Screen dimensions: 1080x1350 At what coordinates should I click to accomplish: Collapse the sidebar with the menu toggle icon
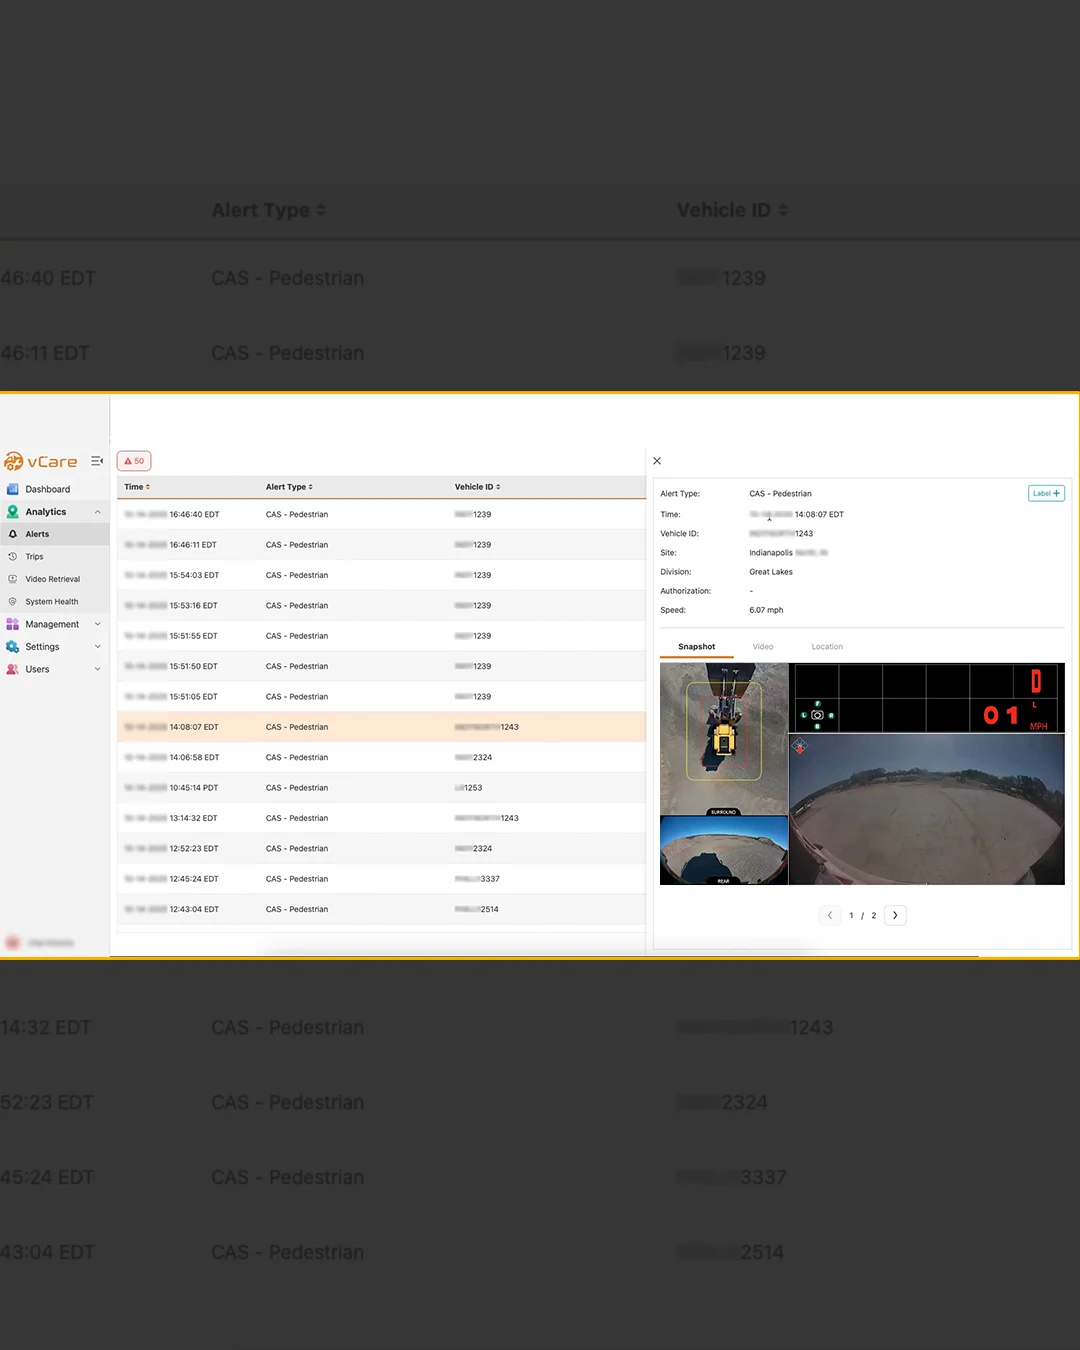click(97, 461)
